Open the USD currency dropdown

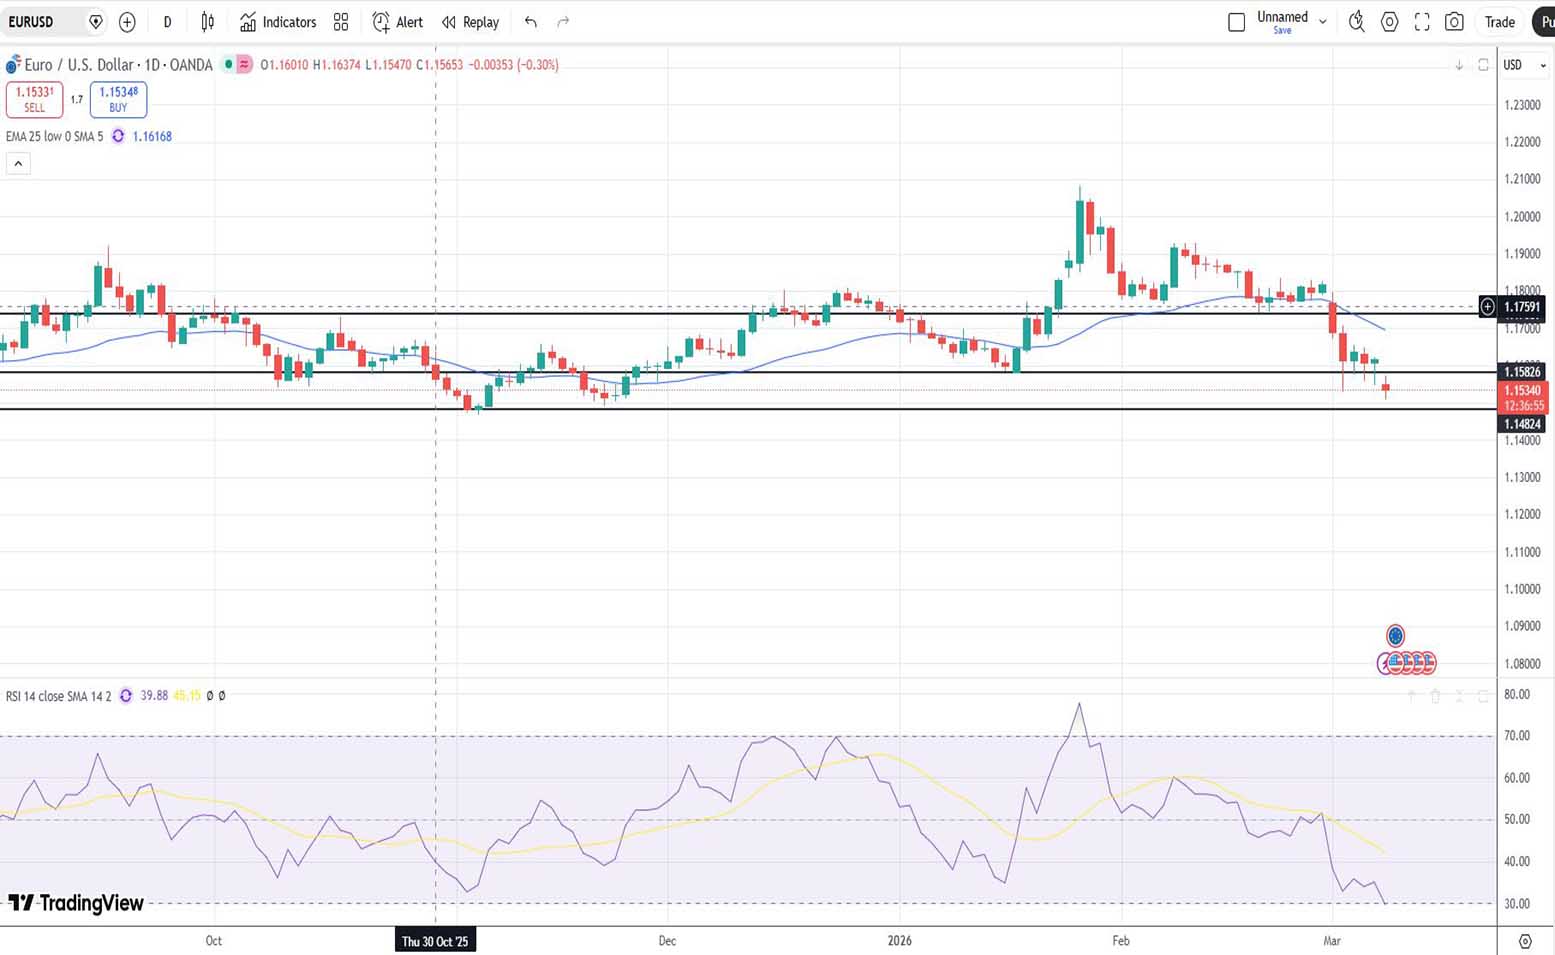1524,65
